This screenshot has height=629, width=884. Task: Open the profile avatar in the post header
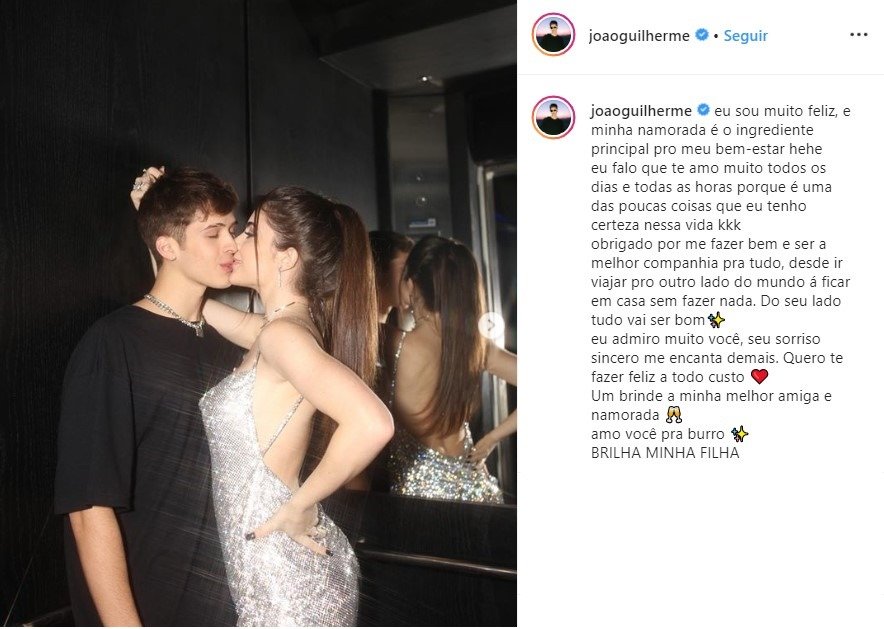554,35
